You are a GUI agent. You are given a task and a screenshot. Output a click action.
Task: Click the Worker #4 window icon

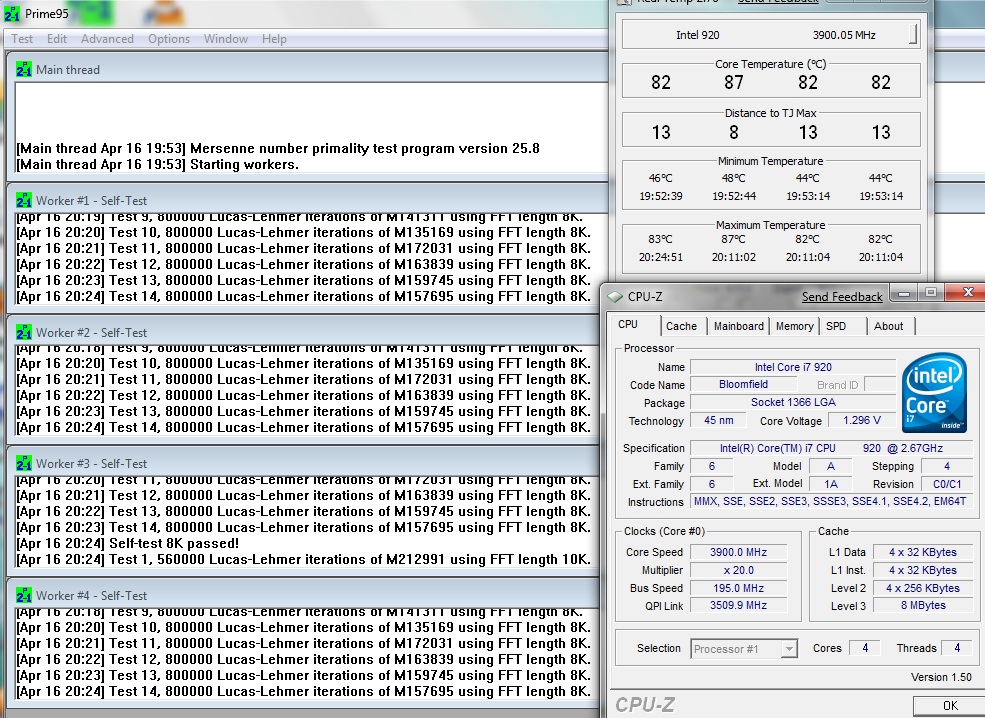tap(24, 595)
